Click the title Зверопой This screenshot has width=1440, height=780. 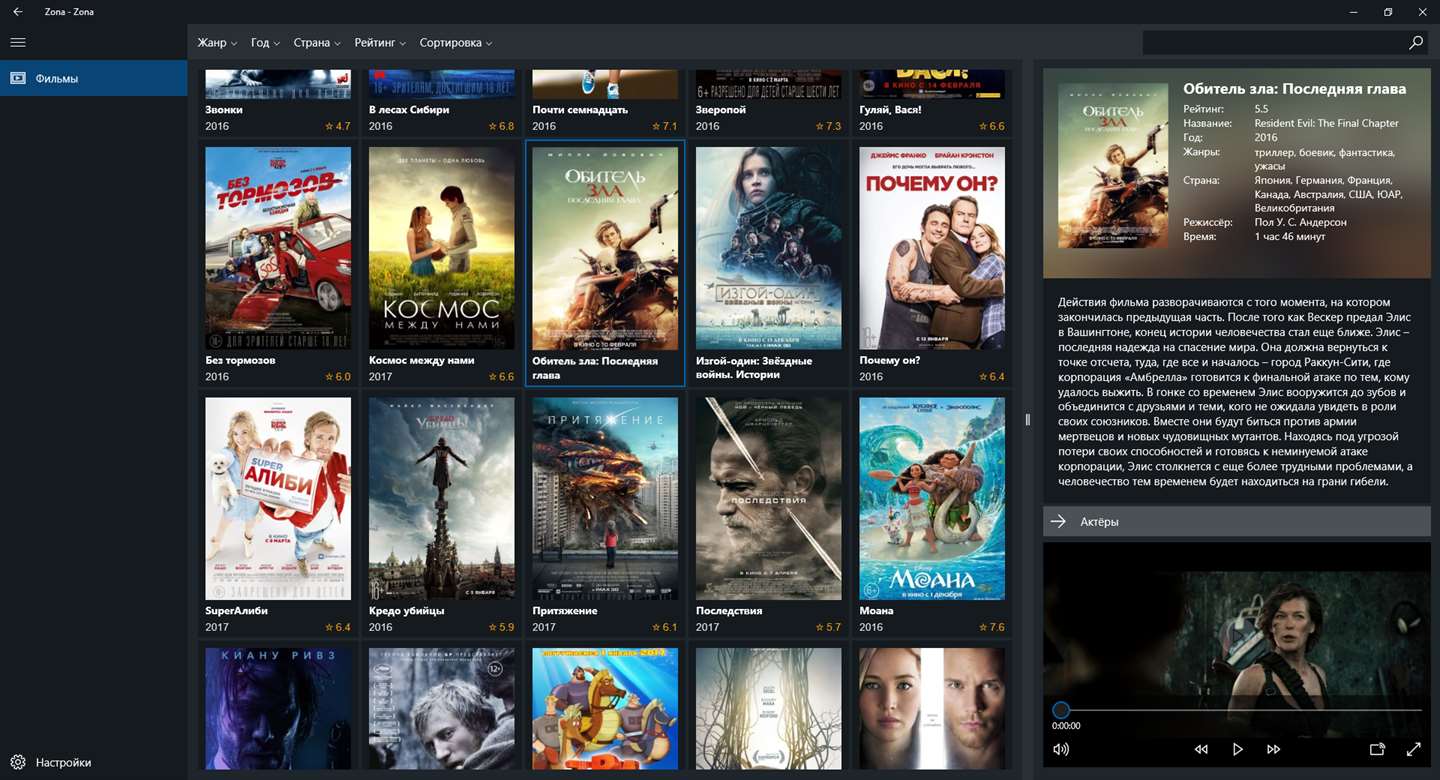pyautogui.click(x=721, y=110)
